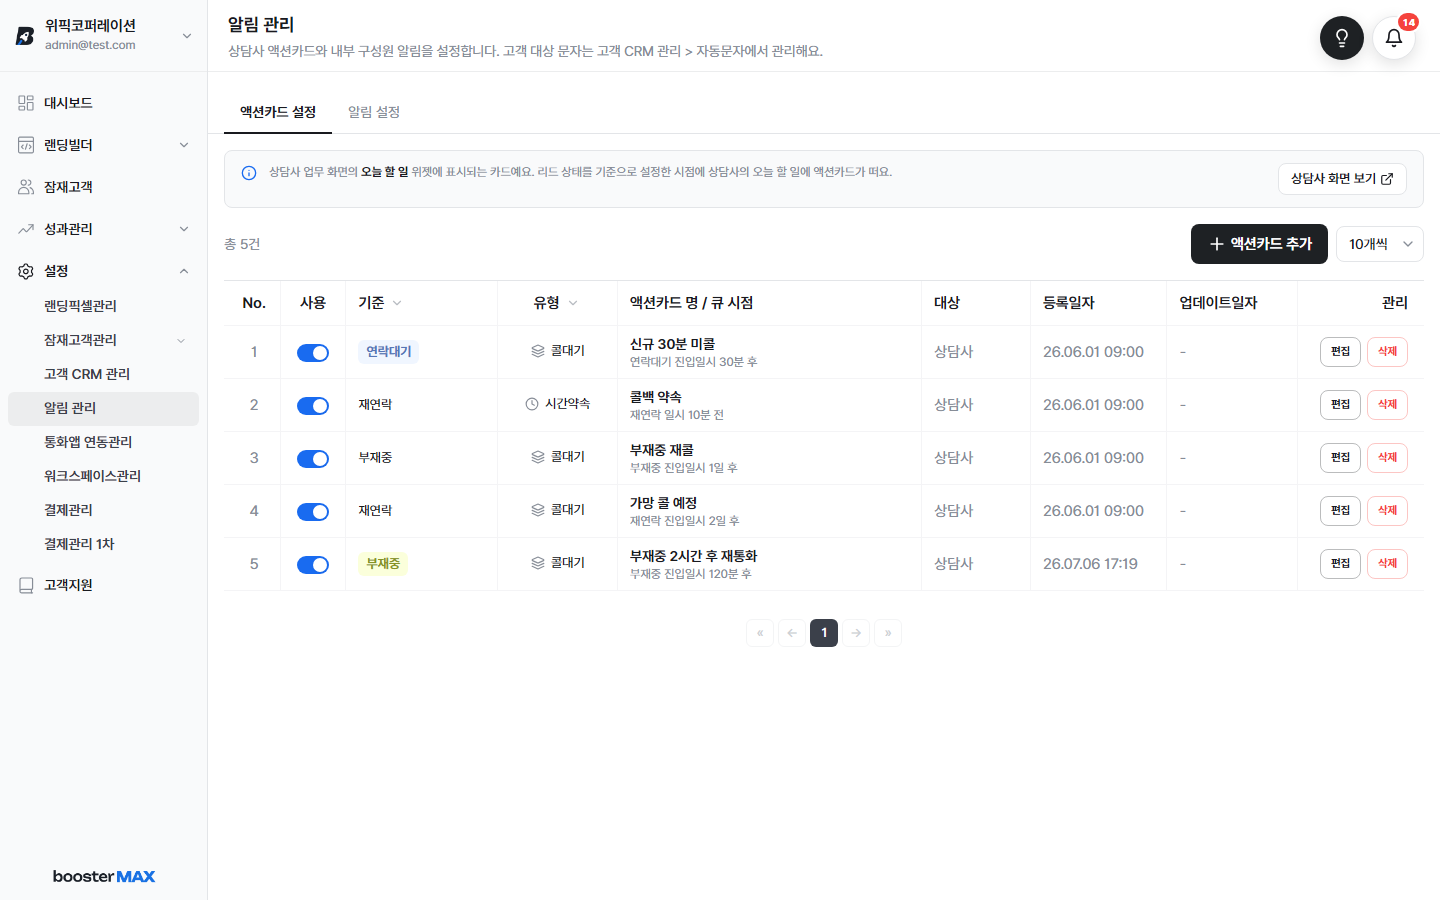Open 결제관리 in the sidebar
1440x900 pixels.
click(103, 510)
